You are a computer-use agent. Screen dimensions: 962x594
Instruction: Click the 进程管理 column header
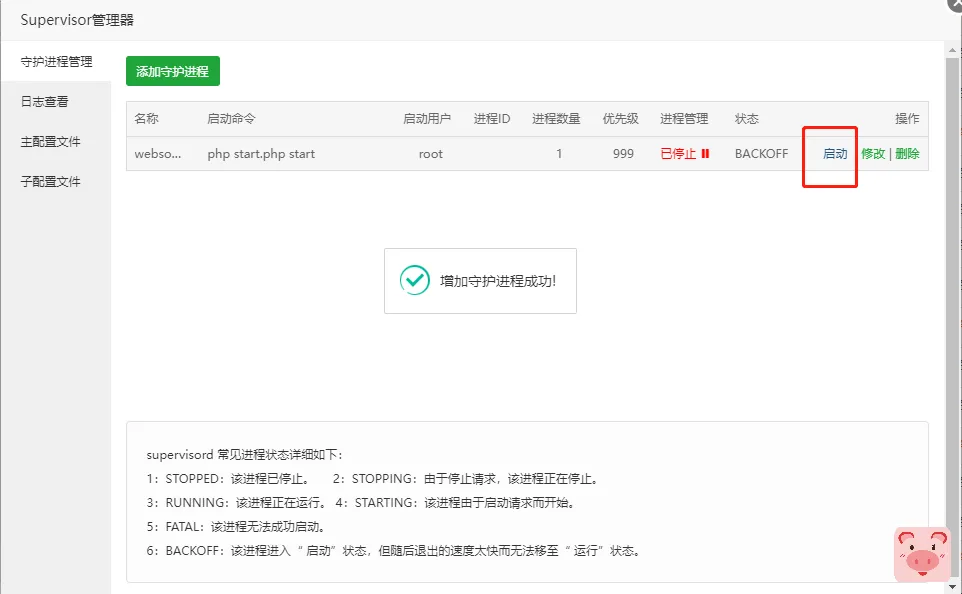pos(684,118)
